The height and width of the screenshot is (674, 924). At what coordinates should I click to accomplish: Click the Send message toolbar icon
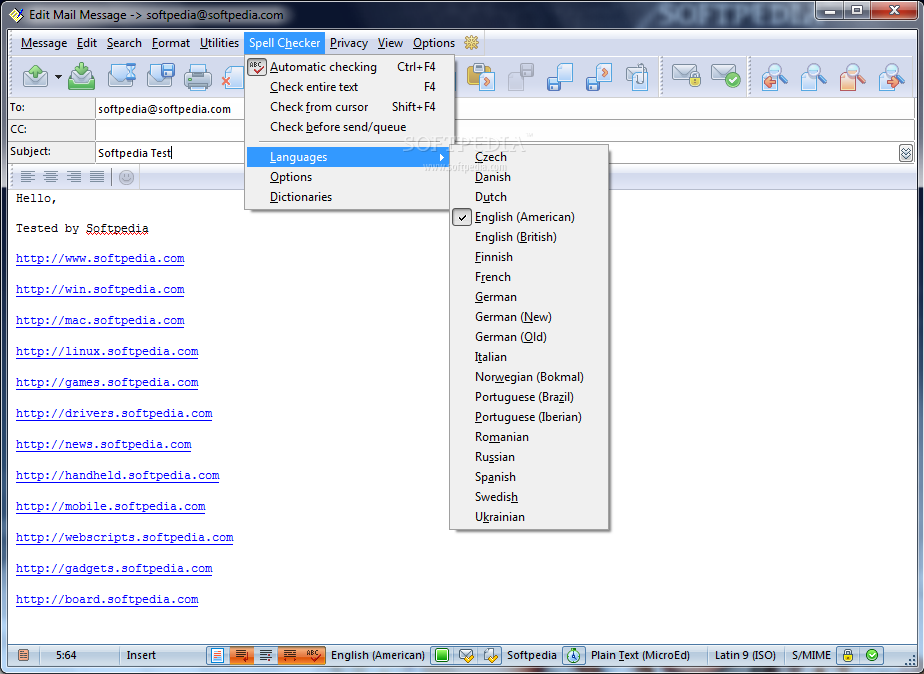(35, 77)
